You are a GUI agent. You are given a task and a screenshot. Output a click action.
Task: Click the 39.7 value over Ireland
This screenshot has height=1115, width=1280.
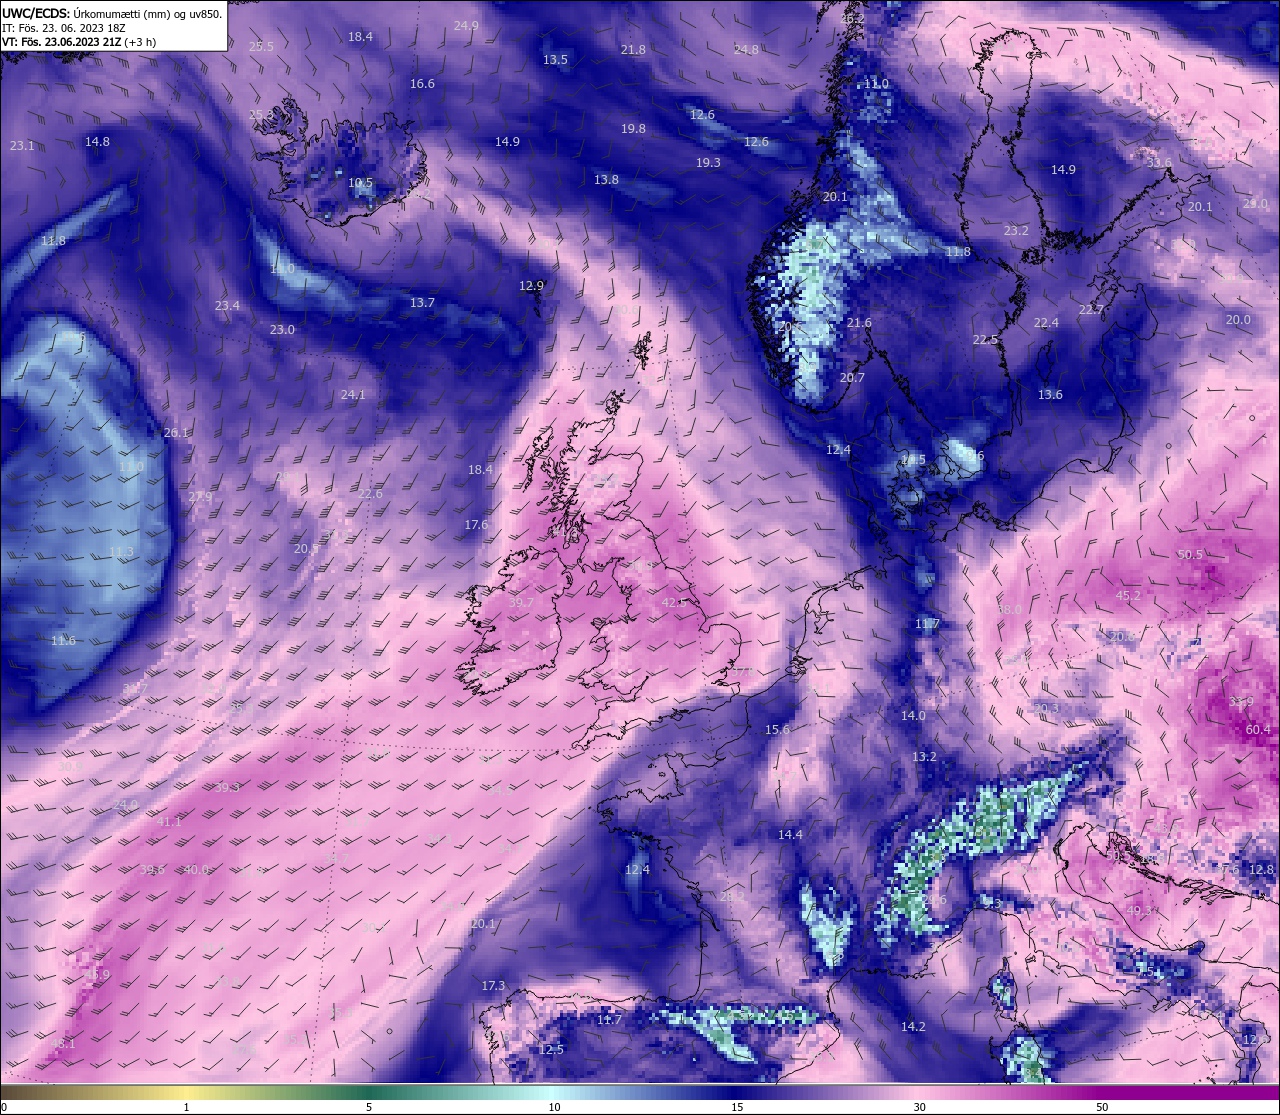[521, 603]
